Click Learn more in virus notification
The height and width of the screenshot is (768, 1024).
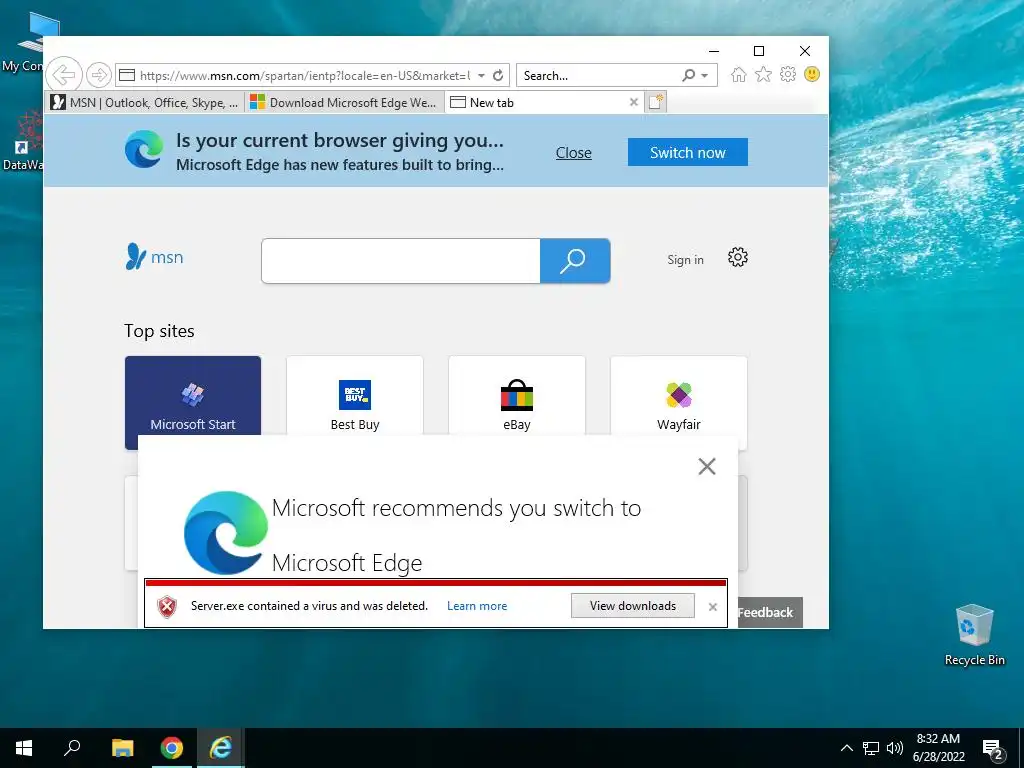click(x=477, y=606)
